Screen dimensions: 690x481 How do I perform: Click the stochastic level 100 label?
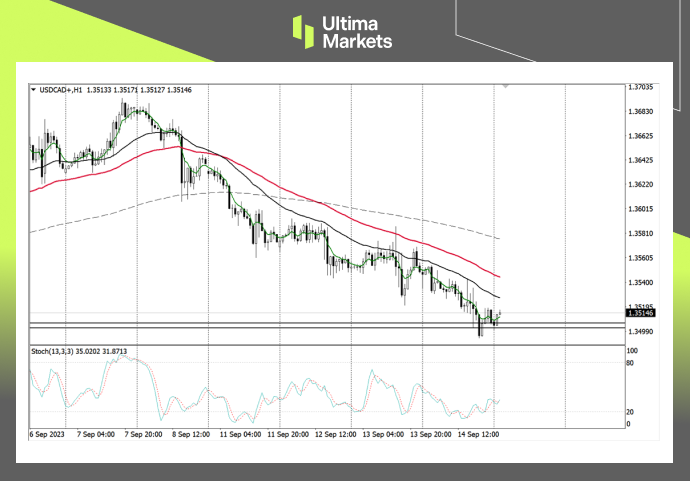[x=632, y=352]
